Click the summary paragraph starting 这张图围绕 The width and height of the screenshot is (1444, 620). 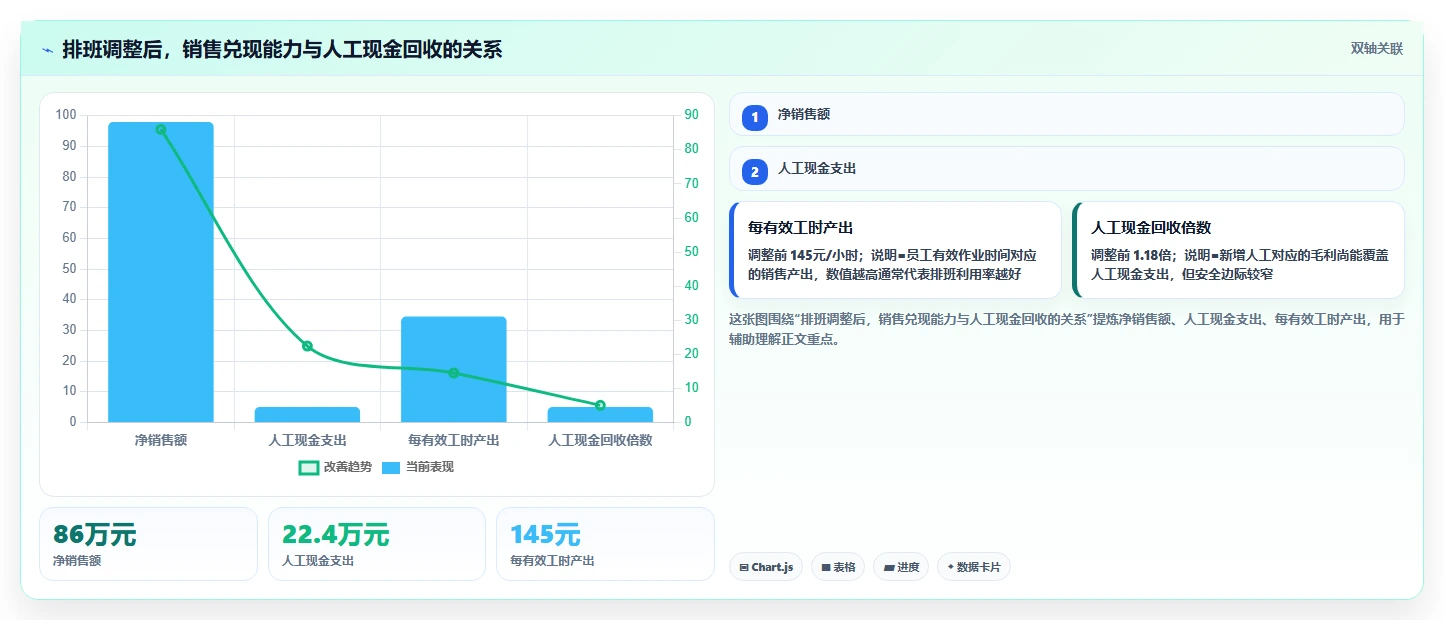1067,329
